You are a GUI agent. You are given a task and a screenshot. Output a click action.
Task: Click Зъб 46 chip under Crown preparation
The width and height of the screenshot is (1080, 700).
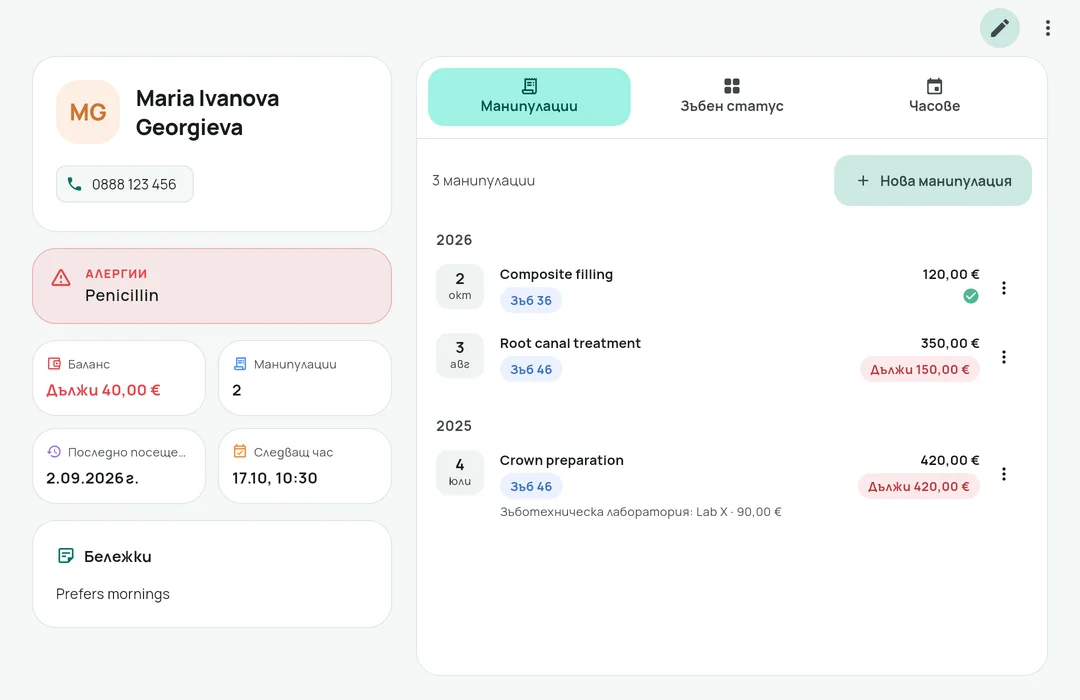[x=530, y=486]
